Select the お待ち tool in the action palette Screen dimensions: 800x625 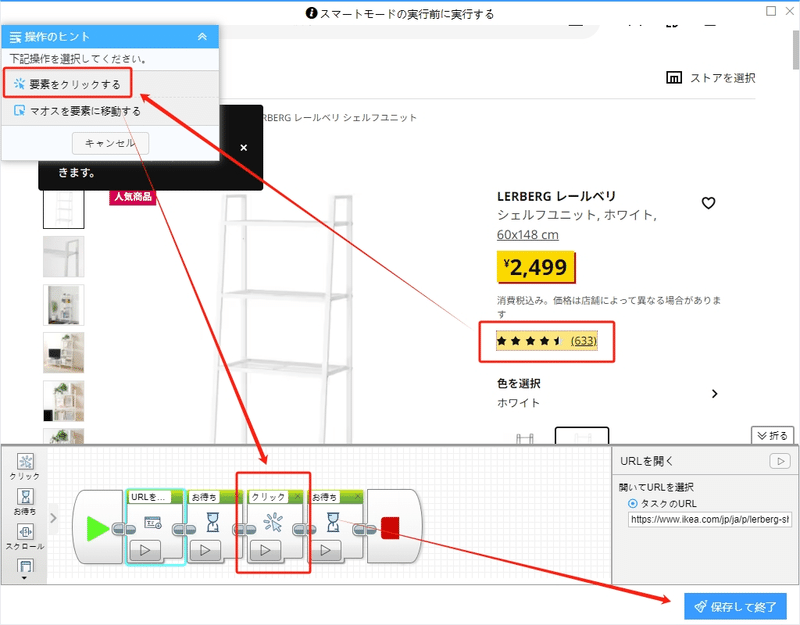(25, 502)
